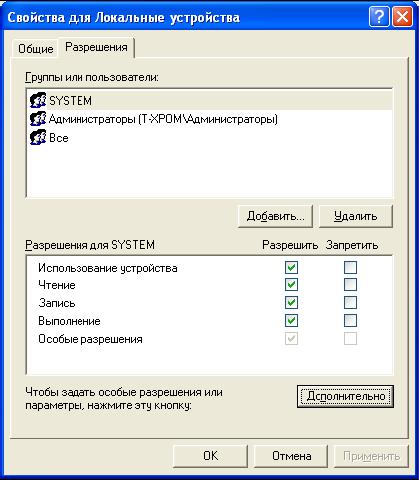Toggle Allow checkbox for Выполнение
Screen dimensions: 419x480
pos(291,321)
